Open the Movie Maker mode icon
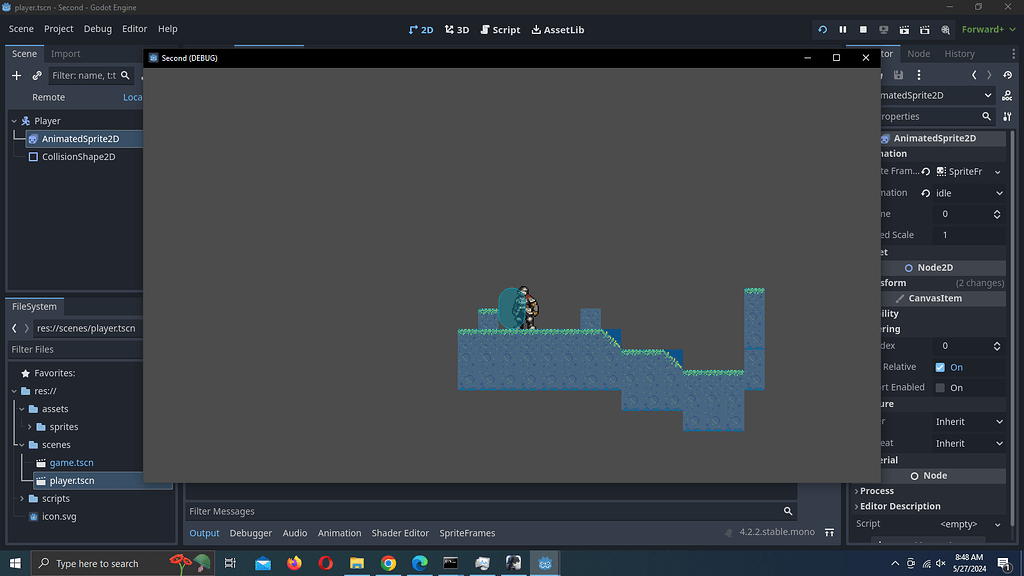The width and height of the screenshot is (1024, 576). point(945,29)
